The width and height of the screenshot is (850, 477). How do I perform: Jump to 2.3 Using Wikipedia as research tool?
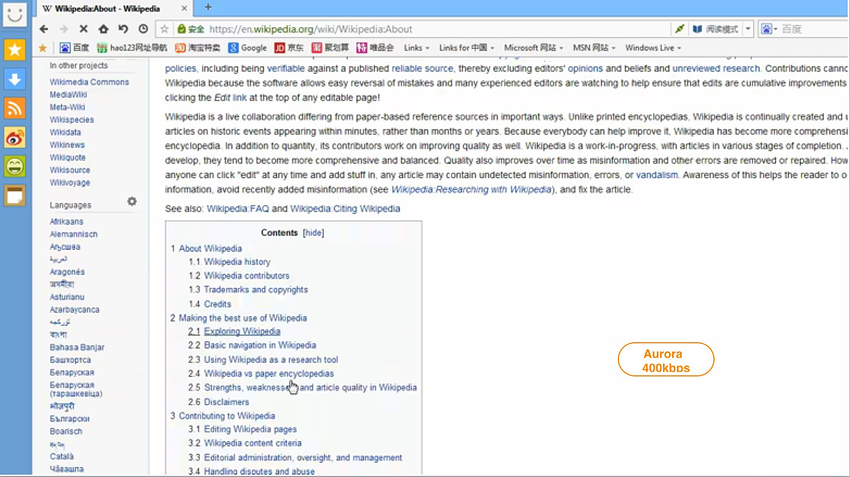(x=263, y=359)
